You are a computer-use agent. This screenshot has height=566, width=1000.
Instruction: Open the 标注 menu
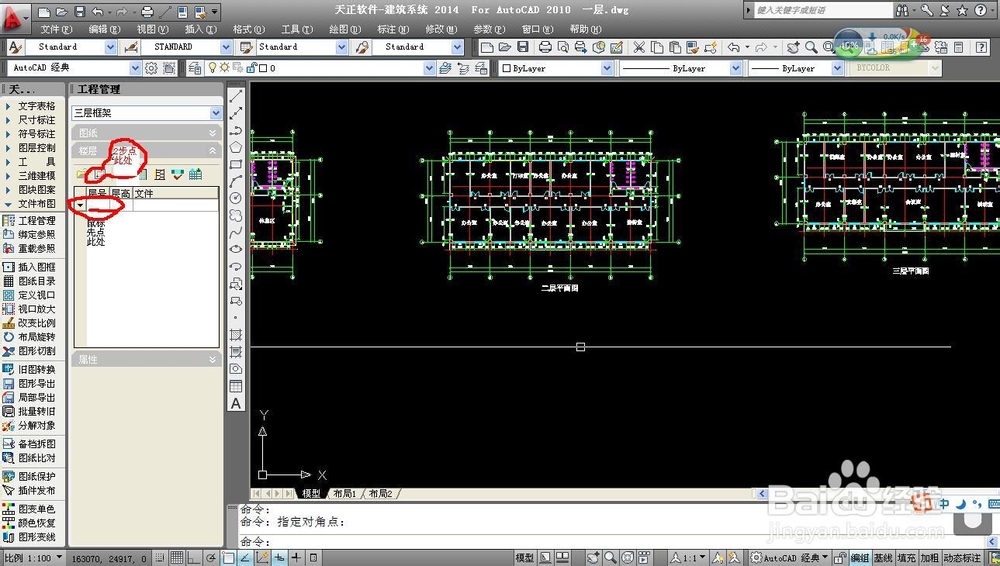point(393,29)
